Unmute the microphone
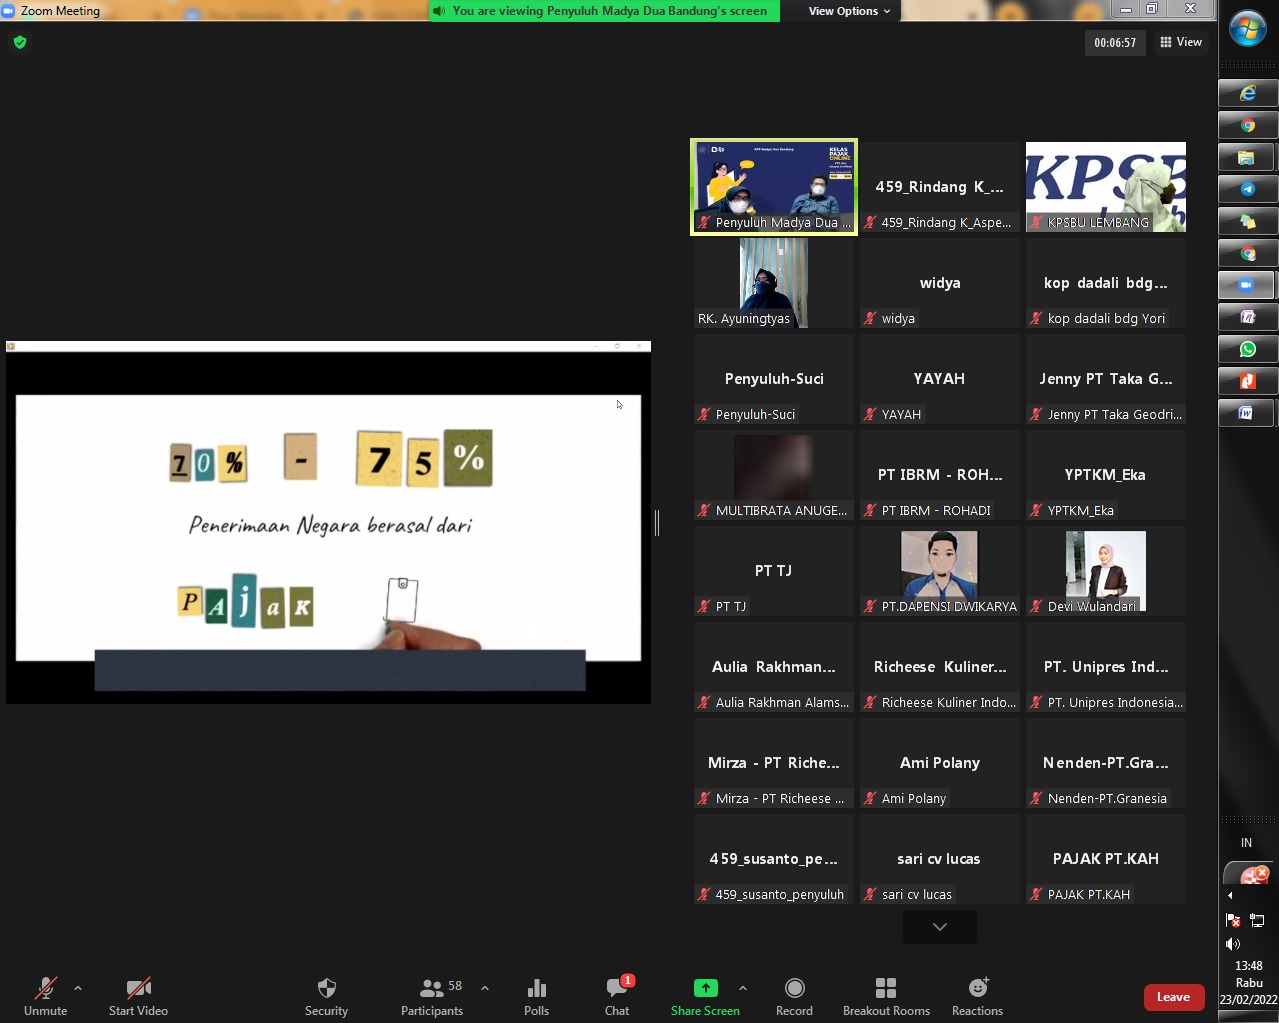This screenshot has width=1279, height=1023. coord(45,989)
